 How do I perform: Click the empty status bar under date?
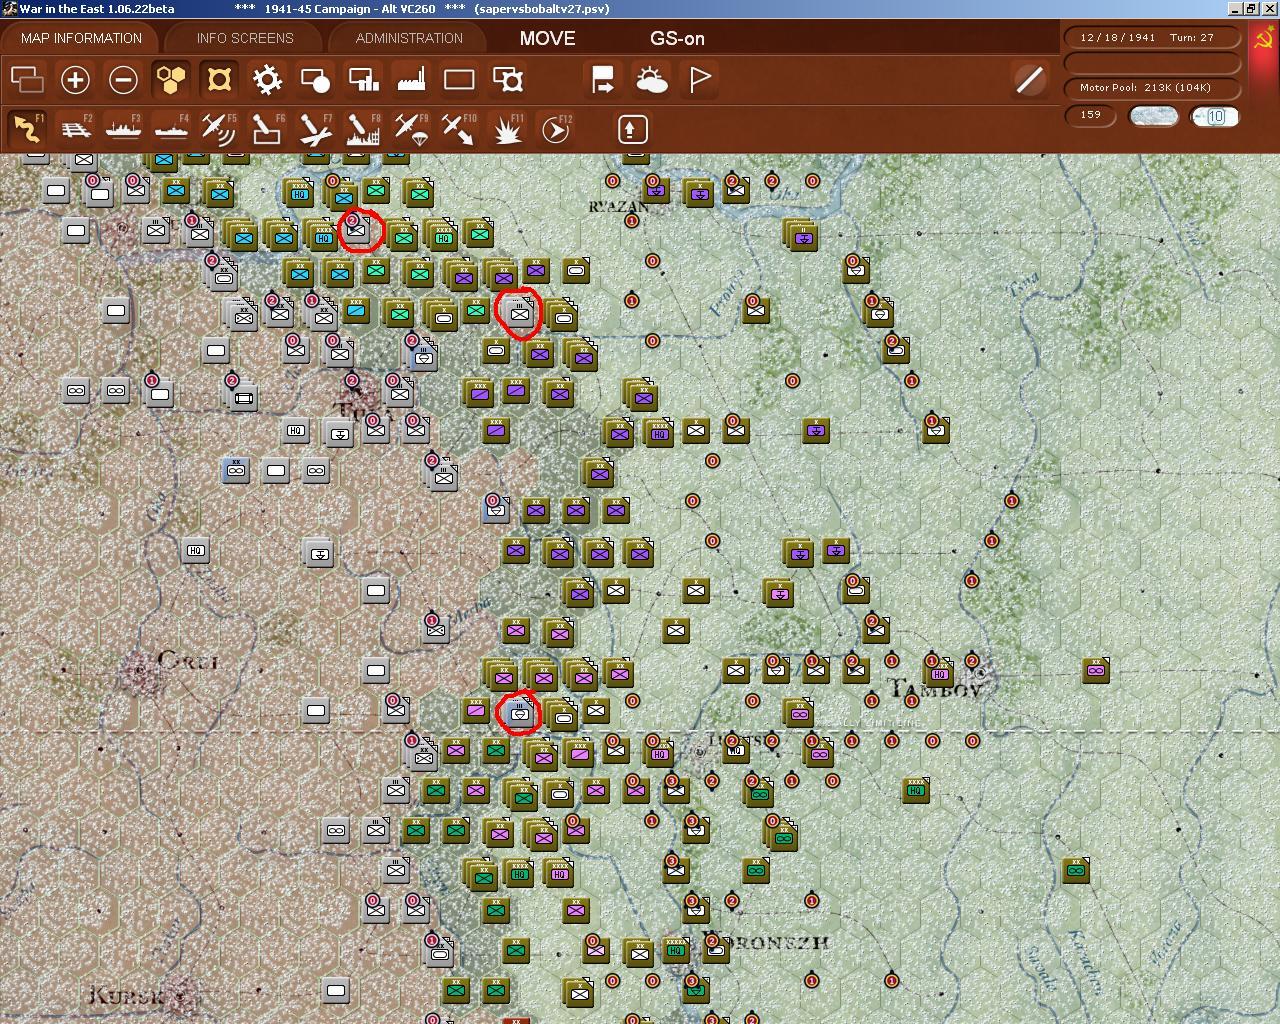coord(1152,62)
